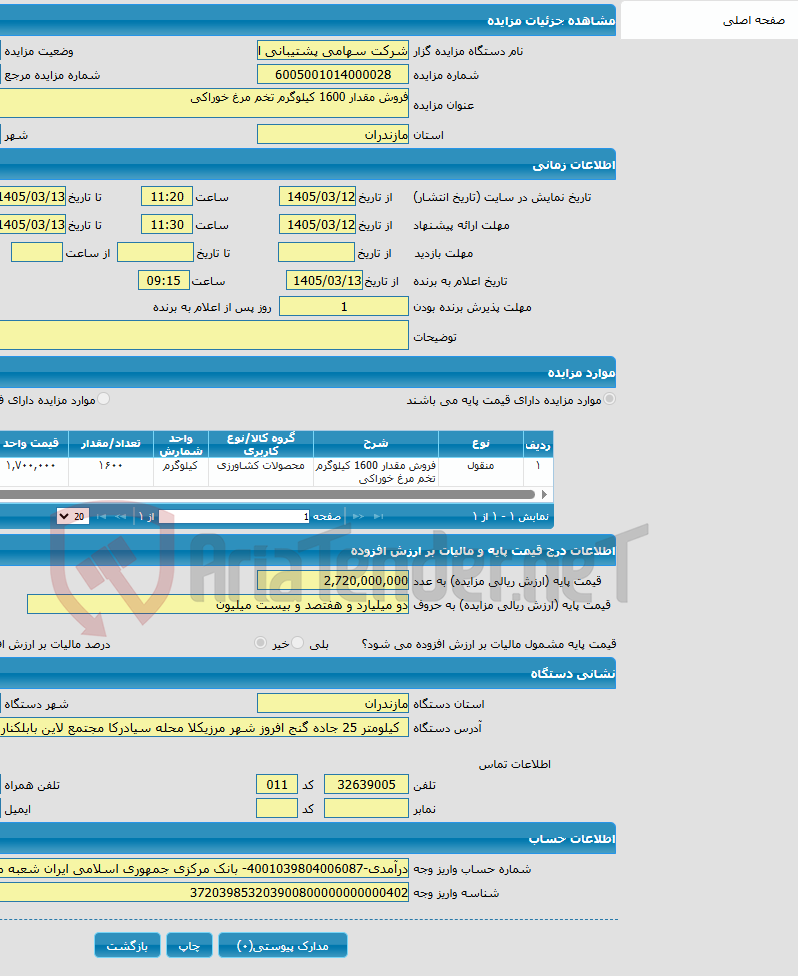This screenshot has width=798, height=976.
Task: Click the چاپ print button
Action: 189,946
